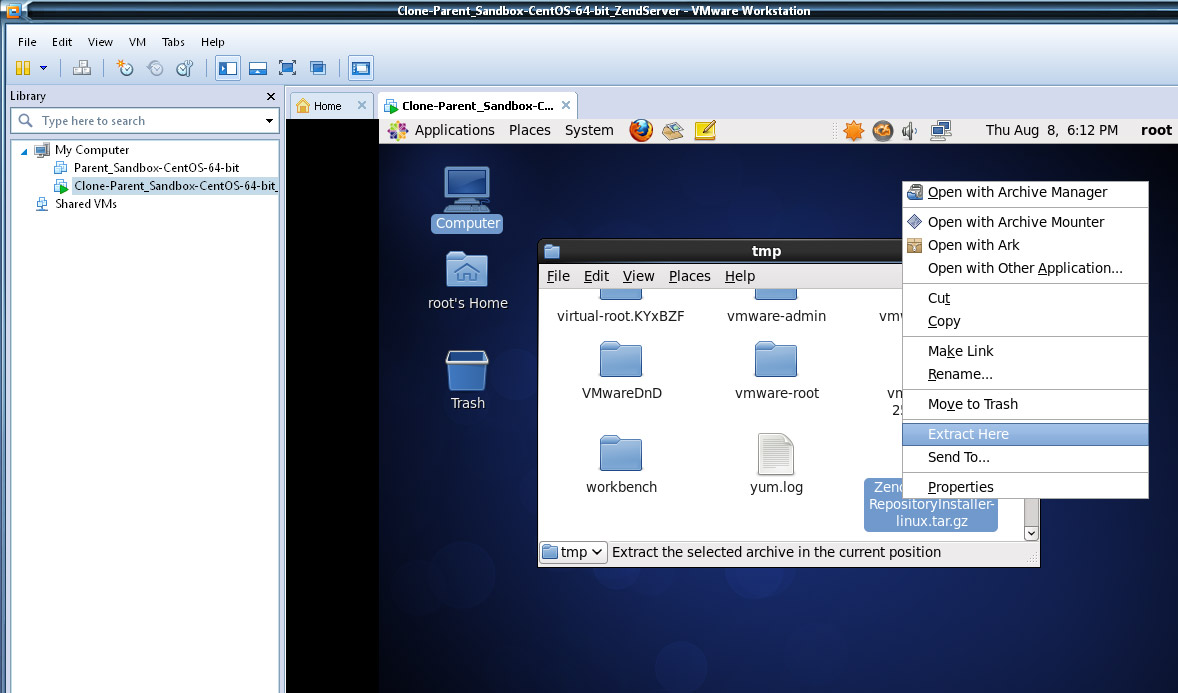Open the library search dropdown arrow
Viewport: 1178px width, 693px height.
(269, 121)
